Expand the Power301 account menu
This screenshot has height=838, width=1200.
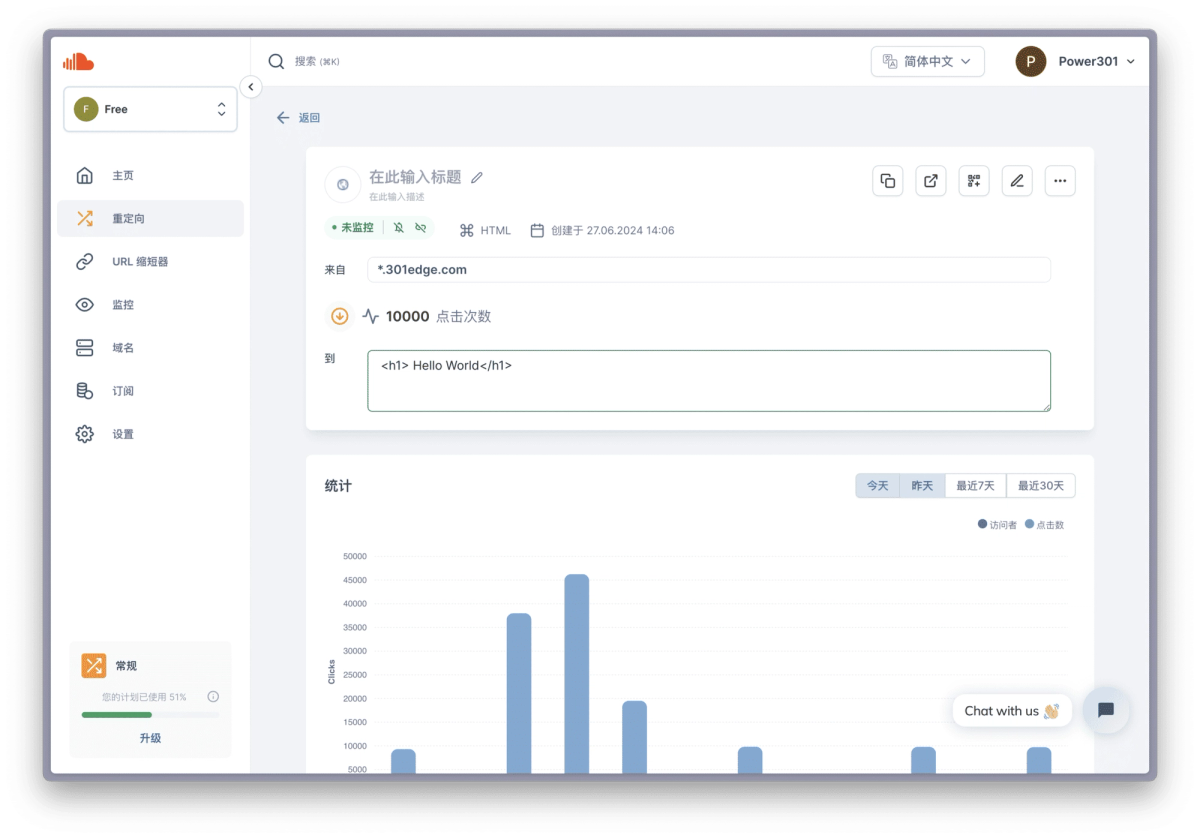(1076, 62)
